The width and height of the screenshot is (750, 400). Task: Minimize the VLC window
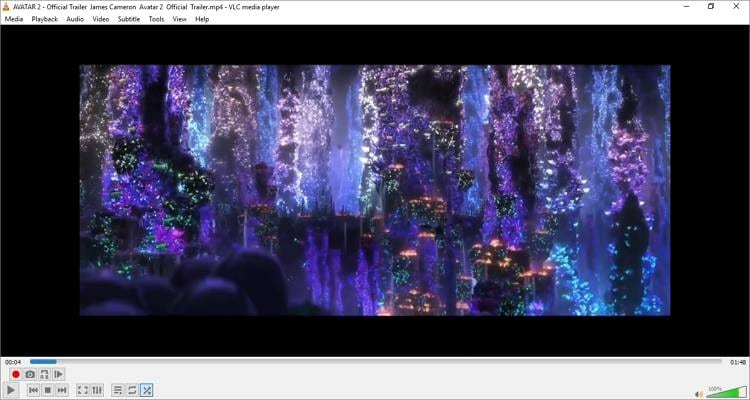click(686, 7)
